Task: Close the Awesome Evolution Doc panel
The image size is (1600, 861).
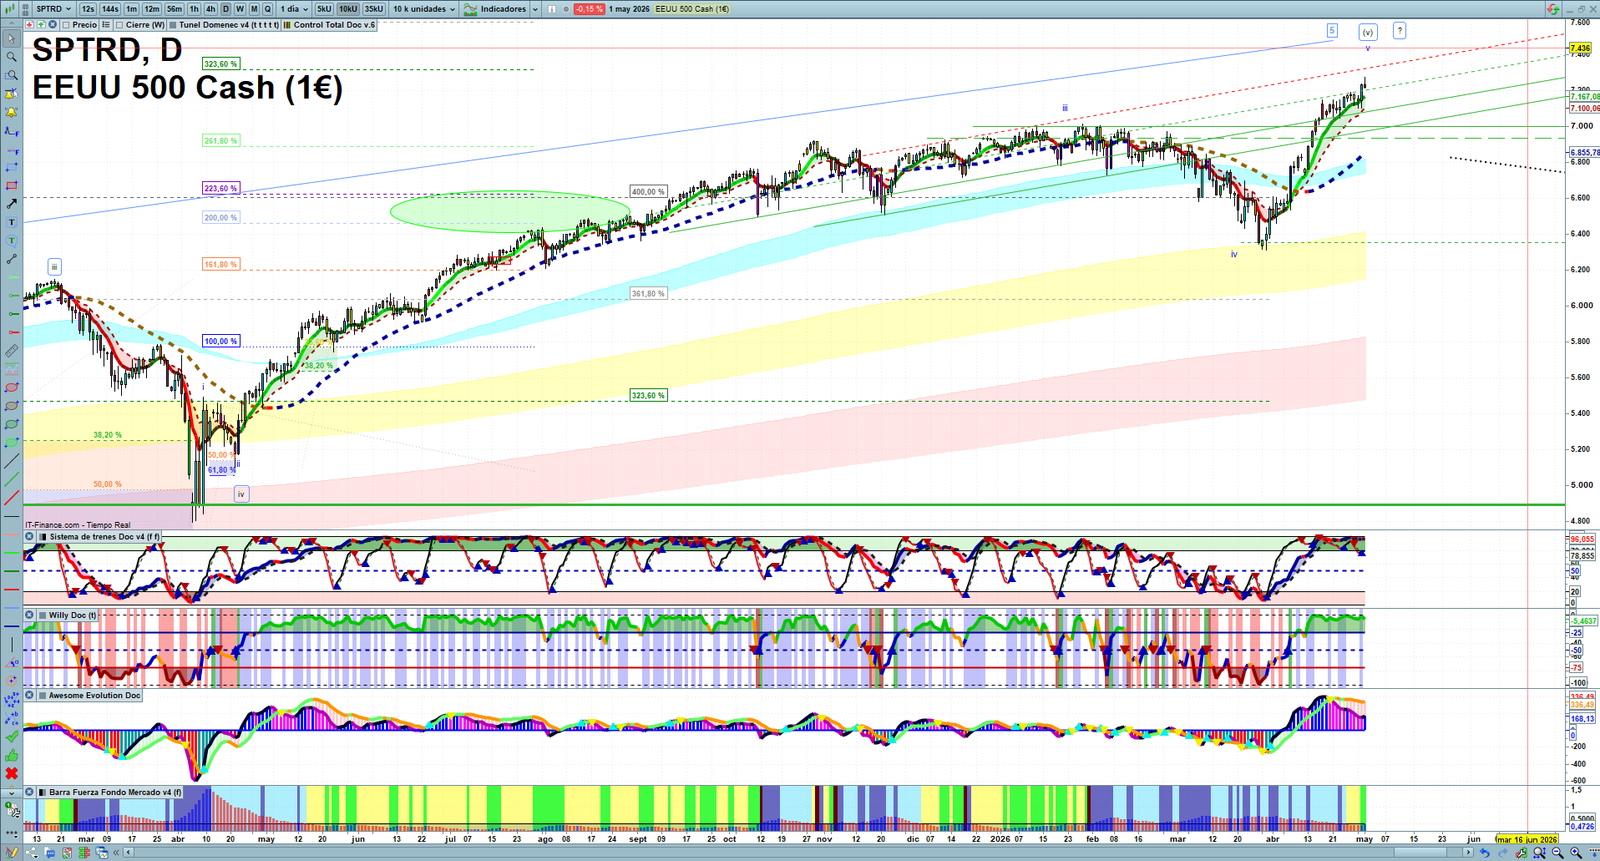Action: click(x=29, y=695)
